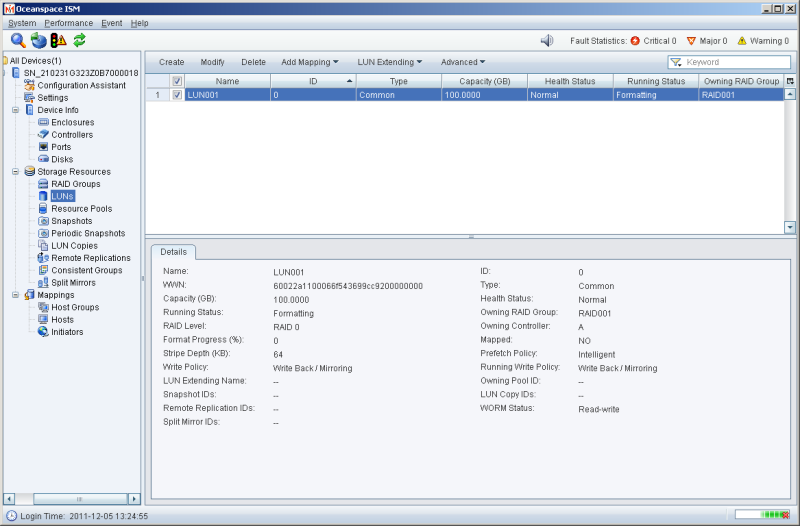
Task: Click the column chooser icon in table header
Action: coord(790,81)
